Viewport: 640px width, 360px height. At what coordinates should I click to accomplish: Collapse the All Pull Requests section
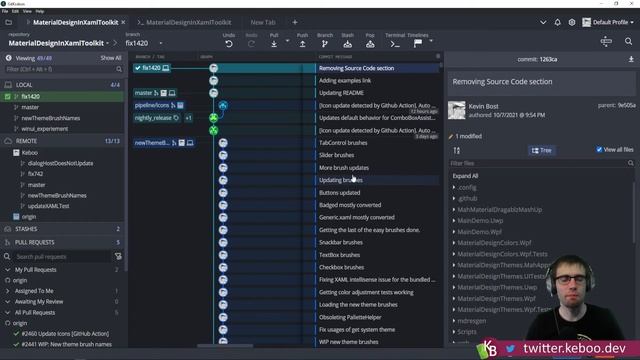click(8, 313)
